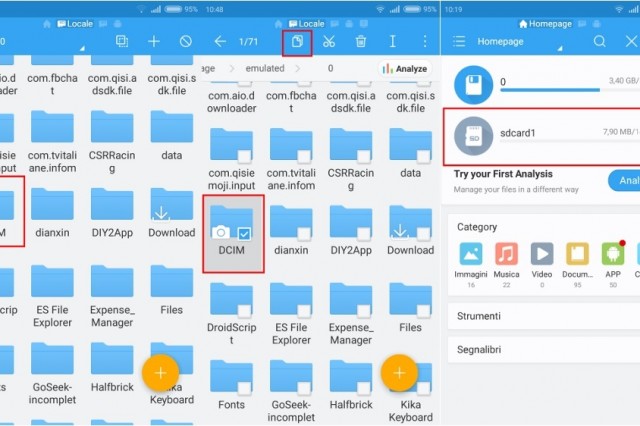Tap the 10:19 clock in right status bar
This screenshot has height=426, width=640.
453,9
